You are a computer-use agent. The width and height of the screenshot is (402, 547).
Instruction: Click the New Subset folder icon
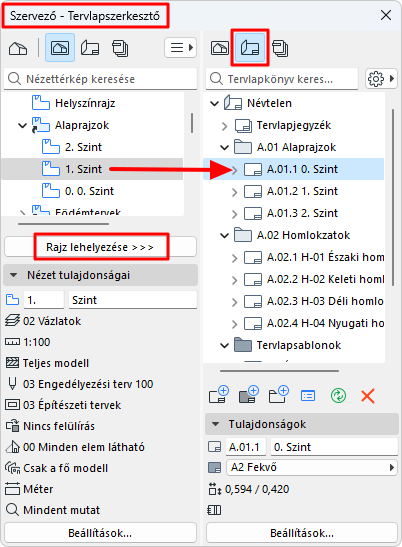(x=278, y=395)
